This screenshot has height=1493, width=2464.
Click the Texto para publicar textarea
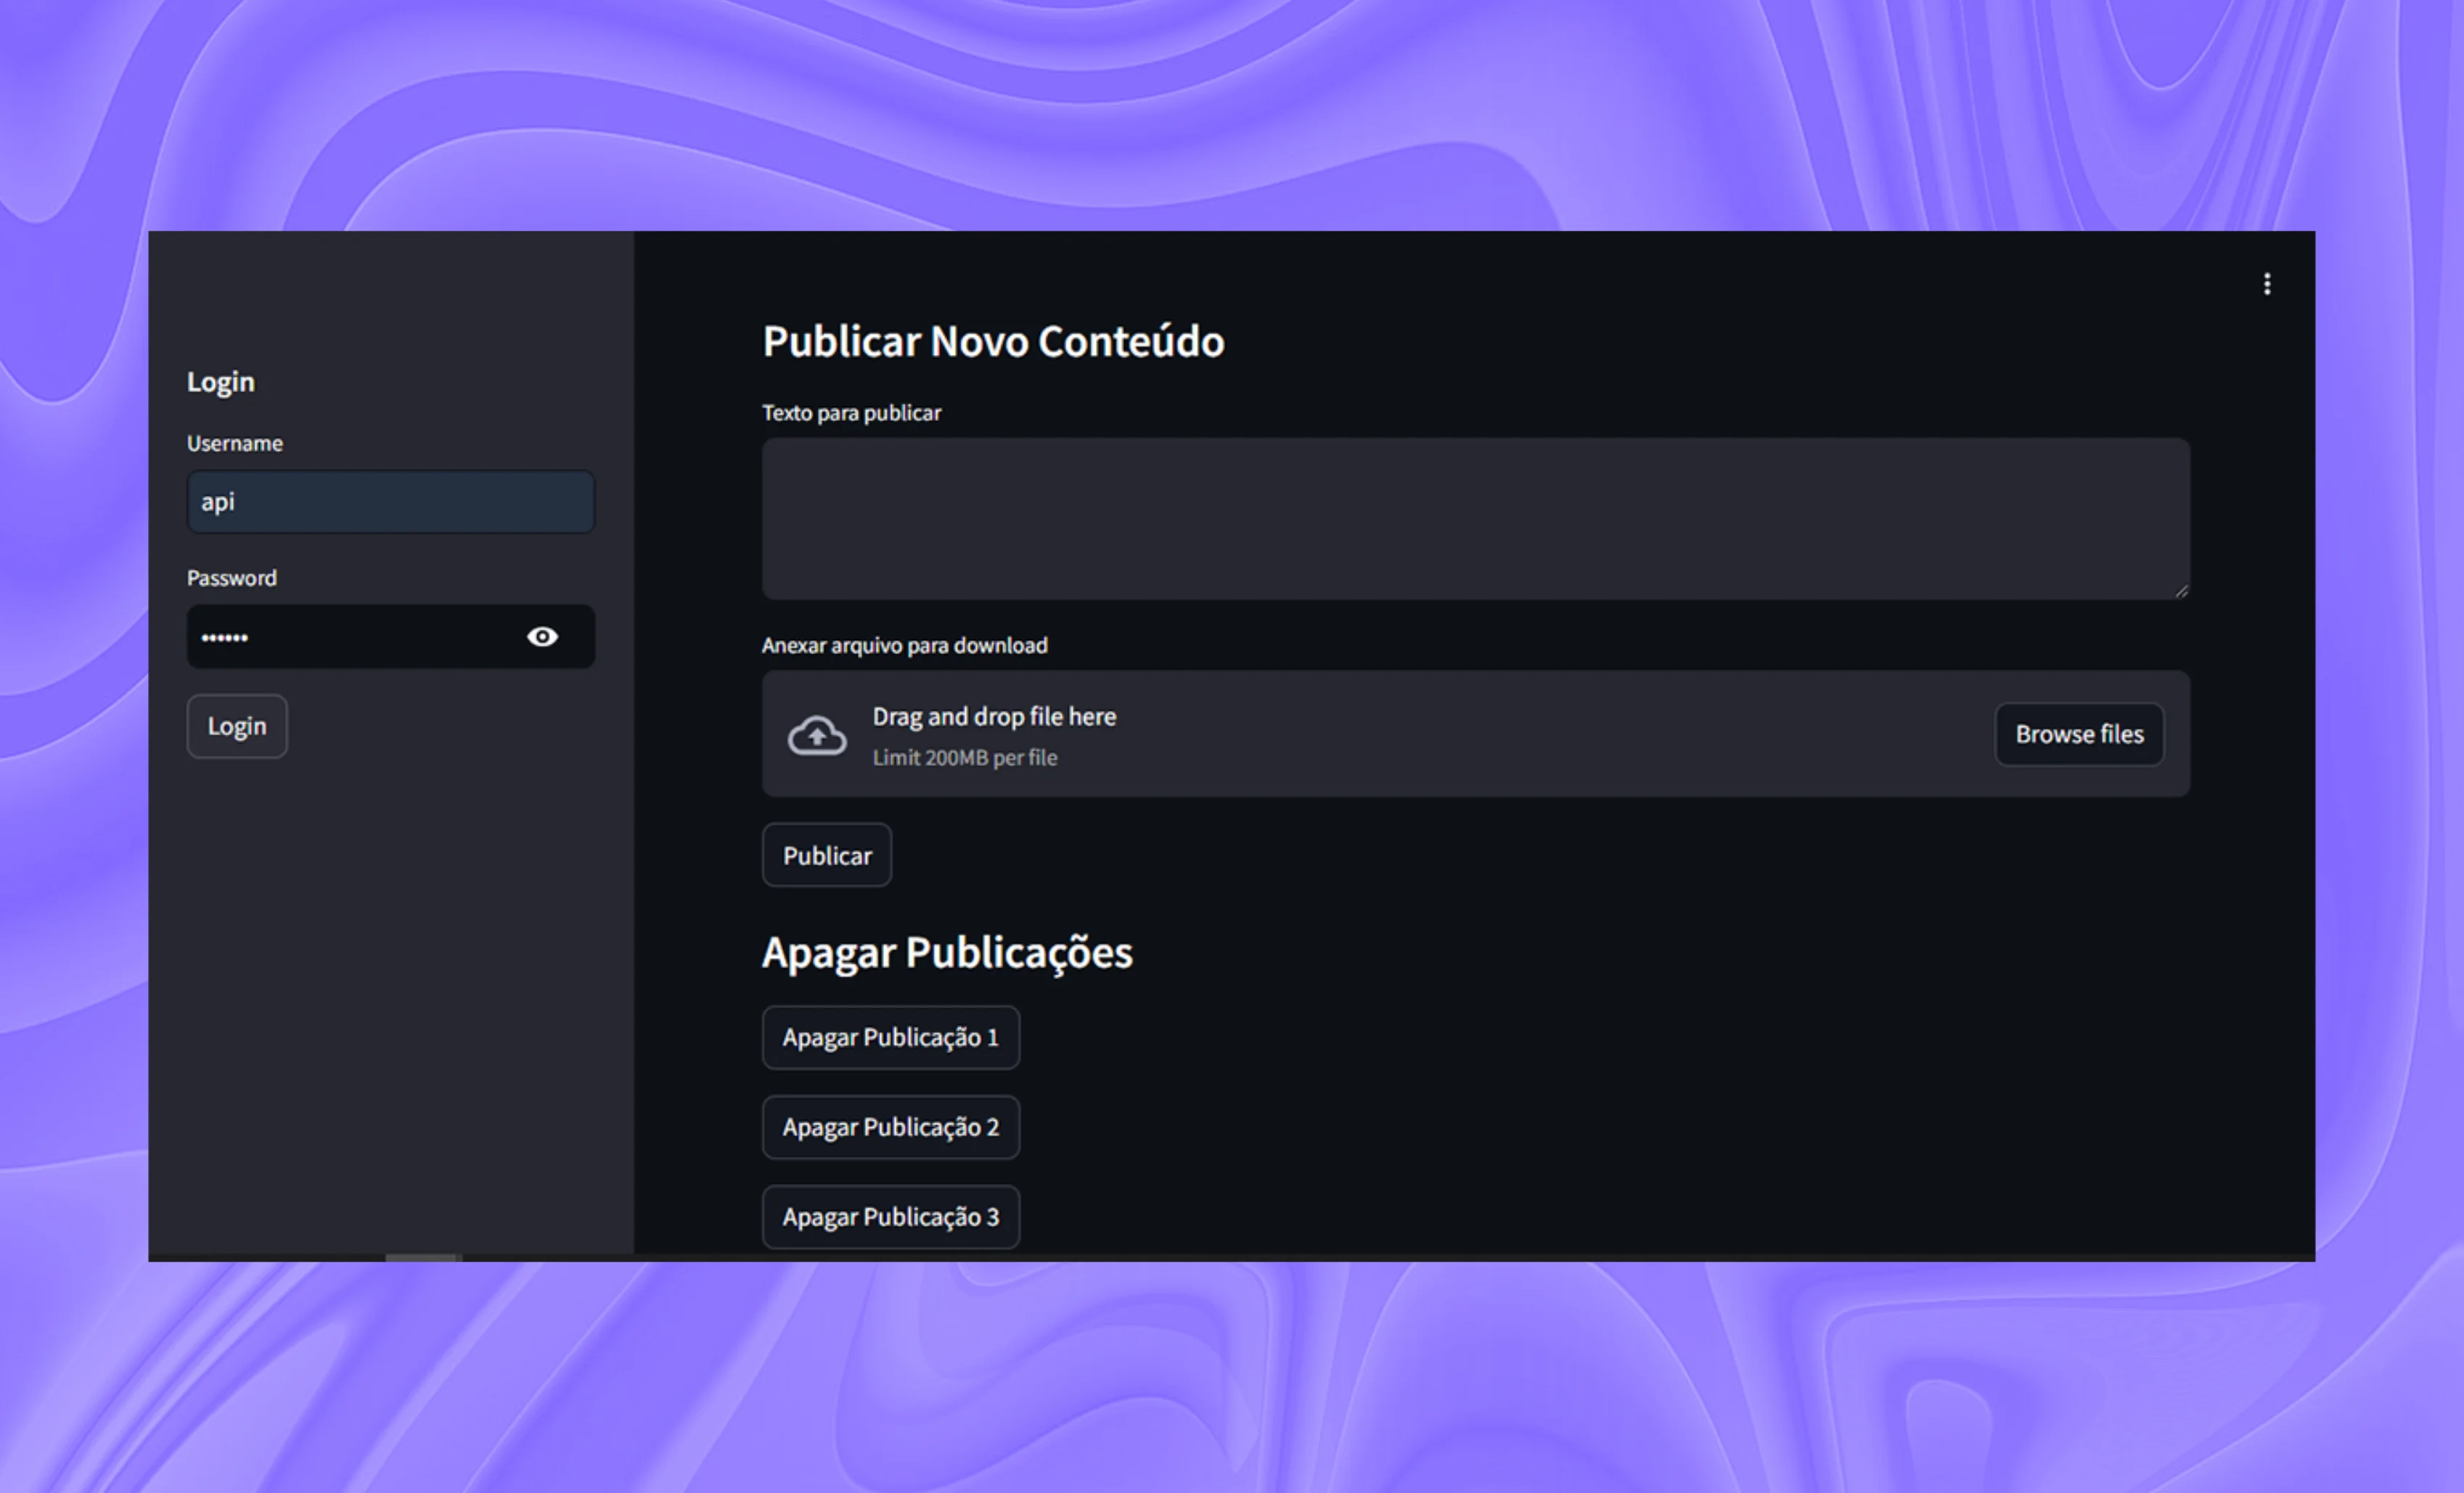click(1475, 518)
